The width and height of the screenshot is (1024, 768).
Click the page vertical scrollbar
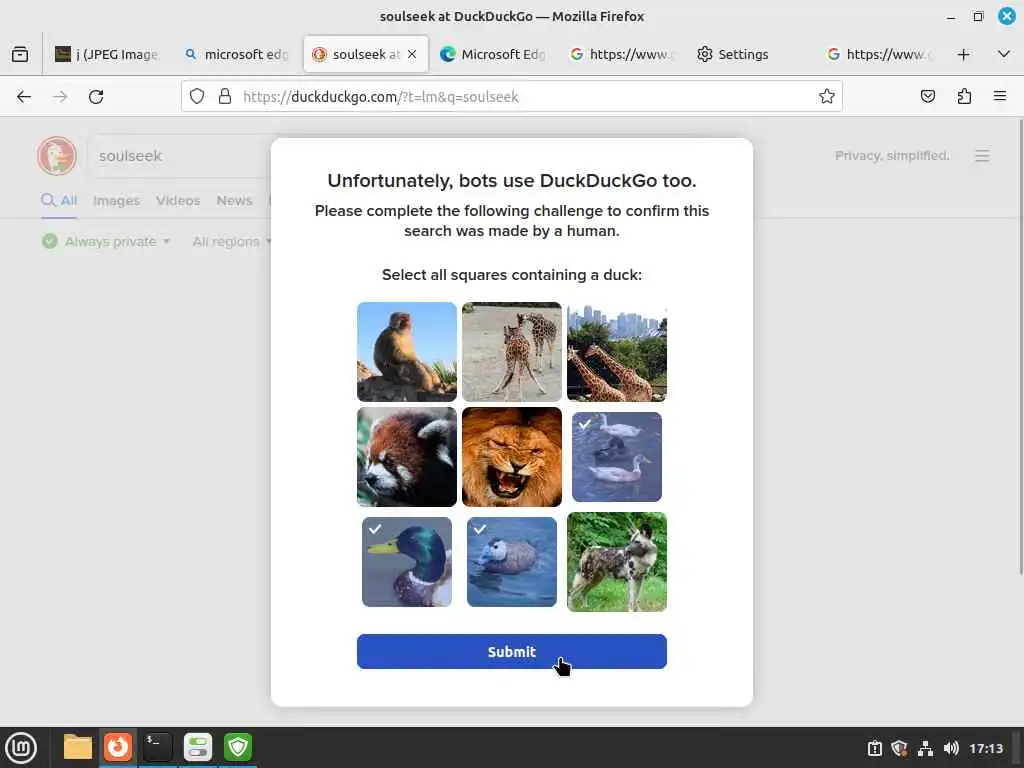click(1020, 346)
